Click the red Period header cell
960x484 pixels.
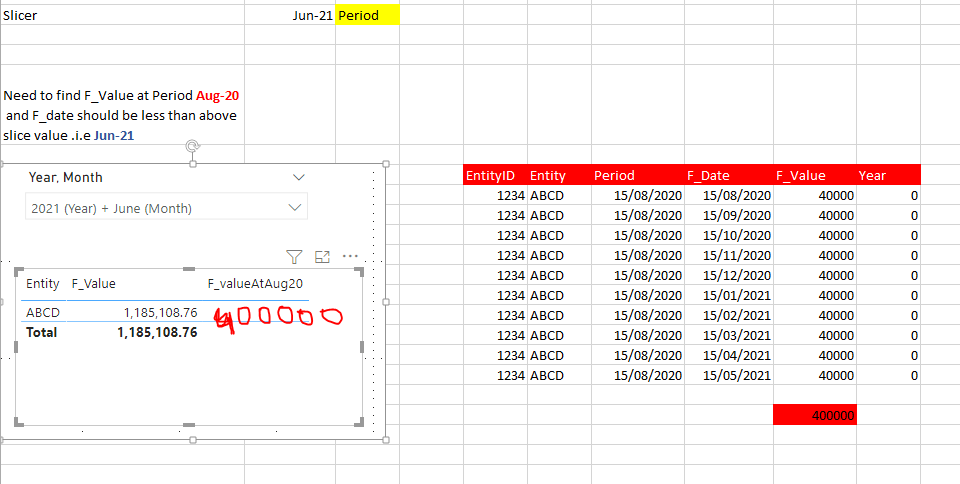click(637, 175)
